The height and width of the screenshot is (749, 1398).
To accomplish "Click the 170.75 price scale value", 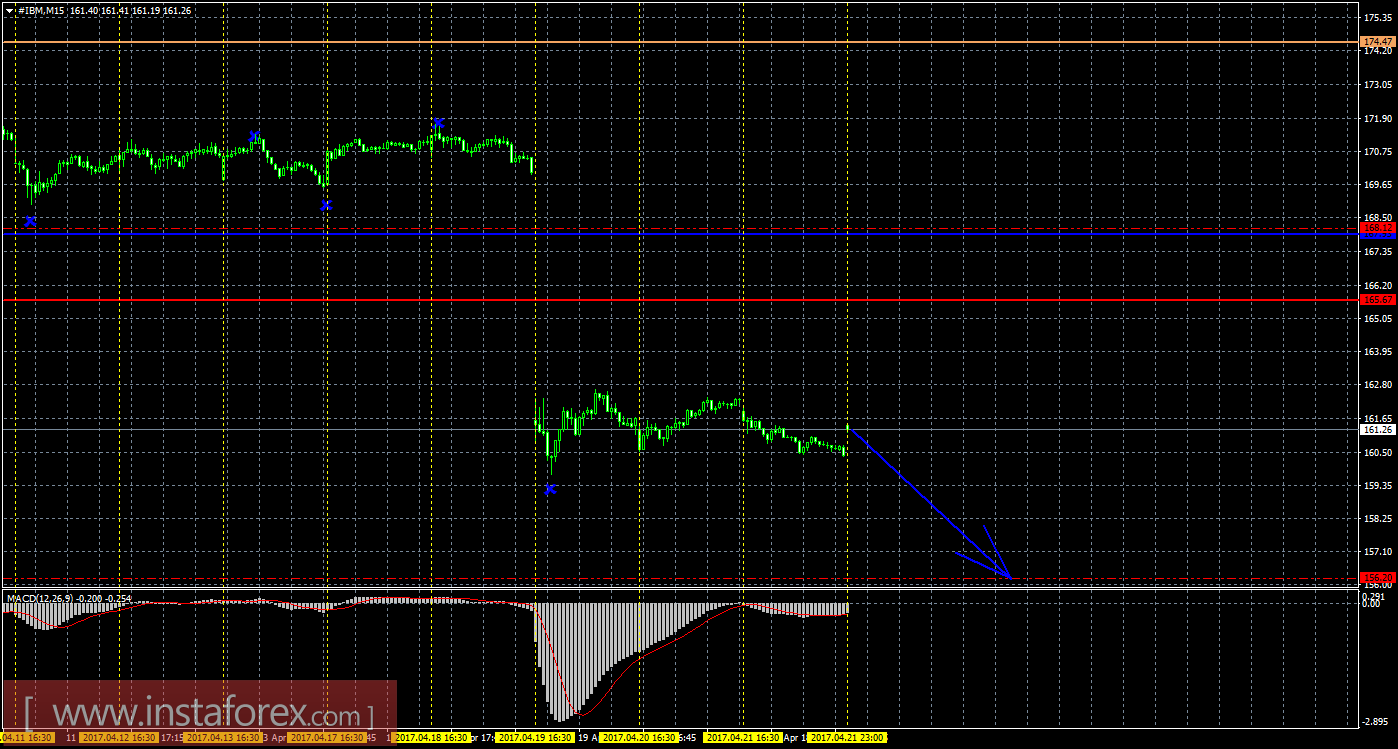I will point(1376,152).
